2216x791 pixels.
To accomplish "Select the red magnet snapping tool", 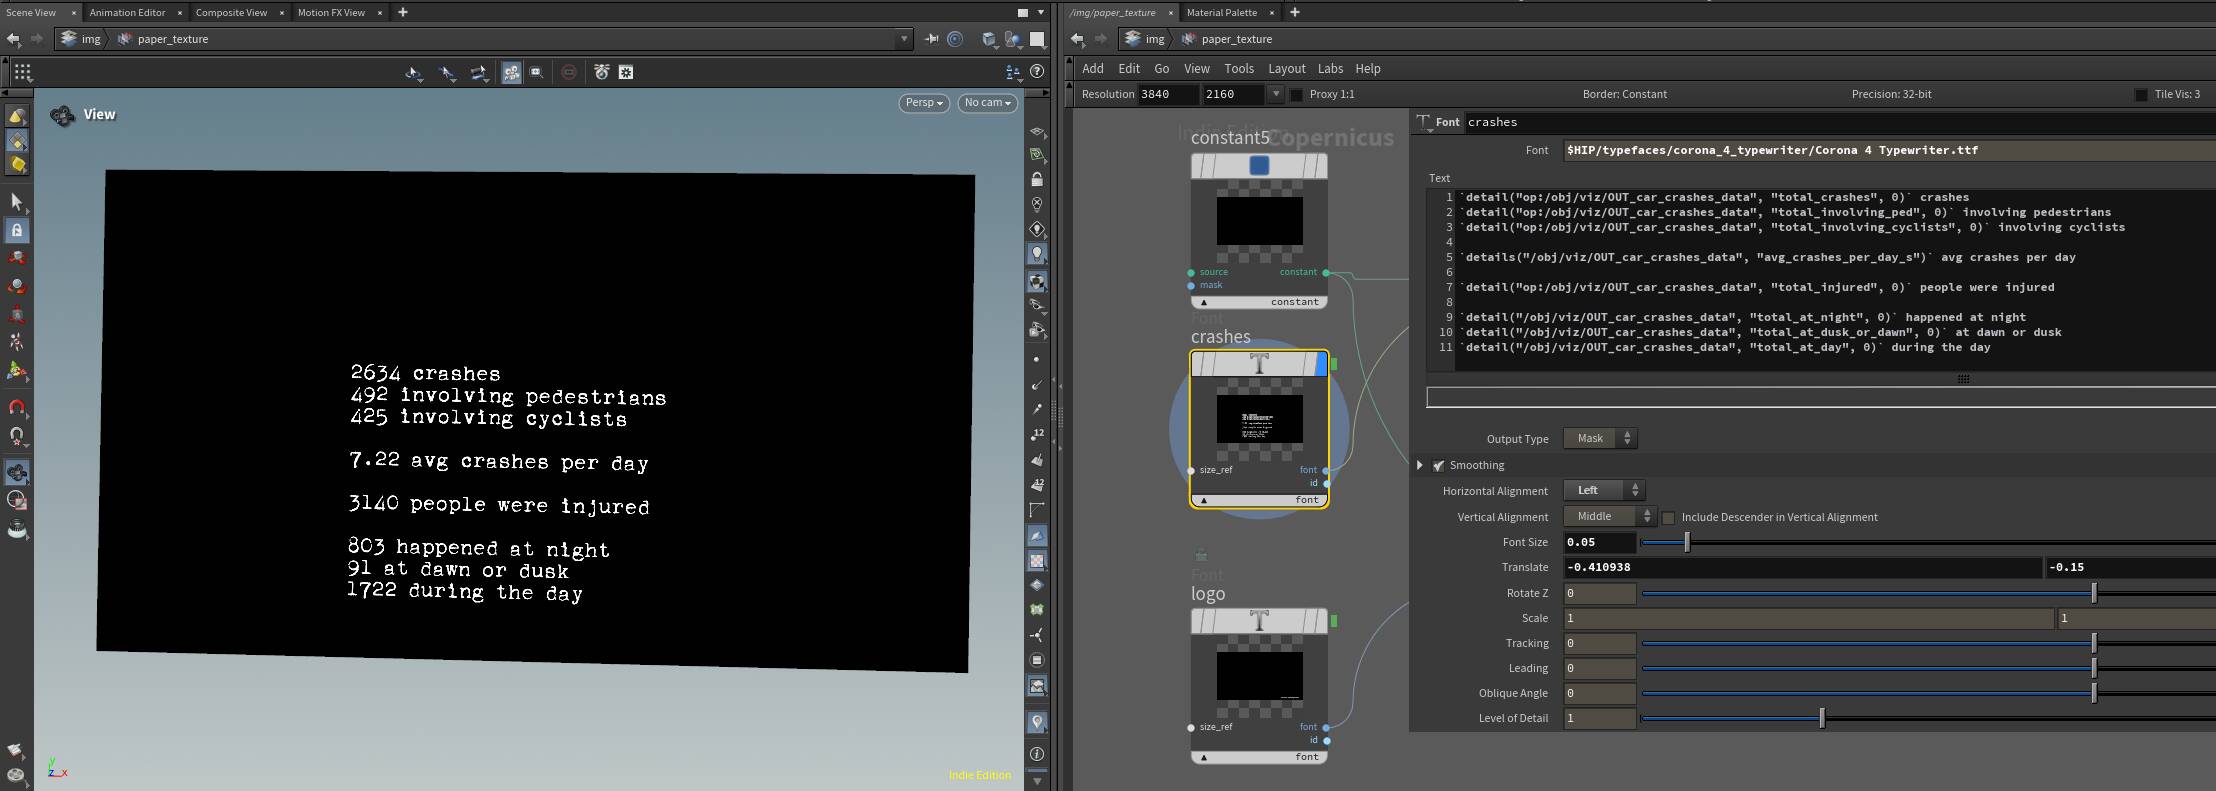I will point(17,407).
